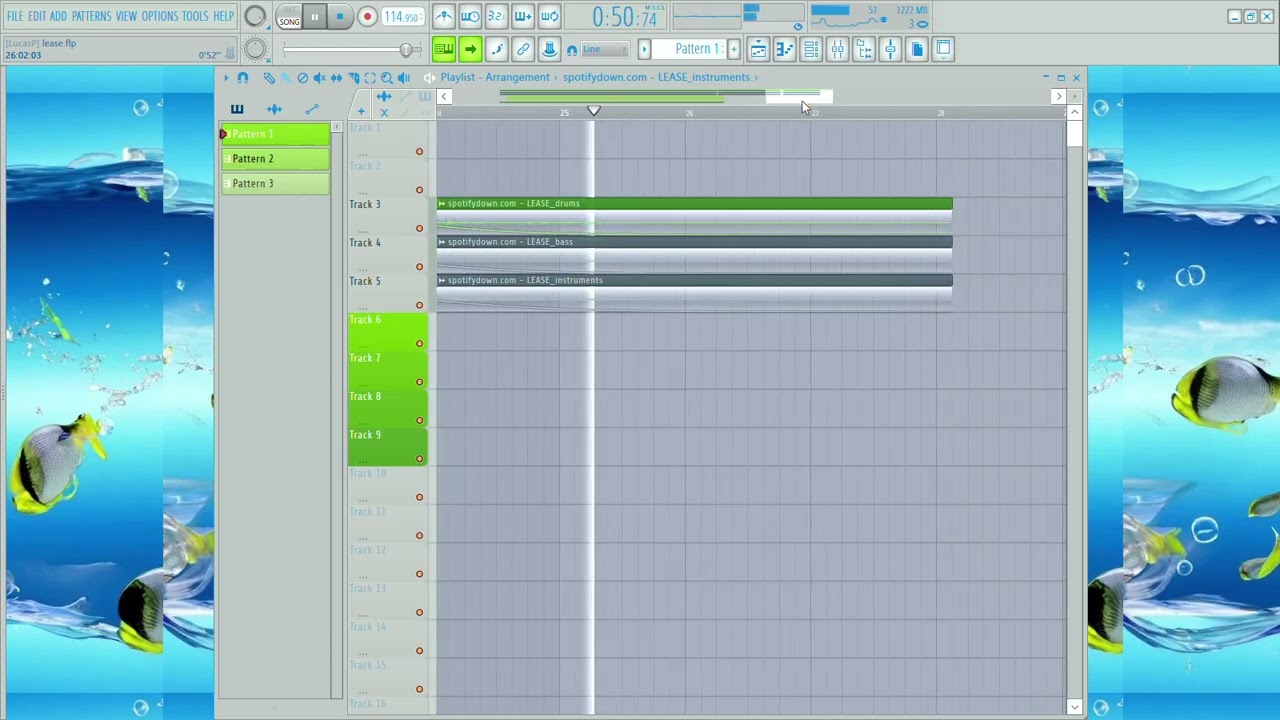Toggle the playlist snap magnet icon
Viewport: 1280px width, 720px height.
pos(243,77)
